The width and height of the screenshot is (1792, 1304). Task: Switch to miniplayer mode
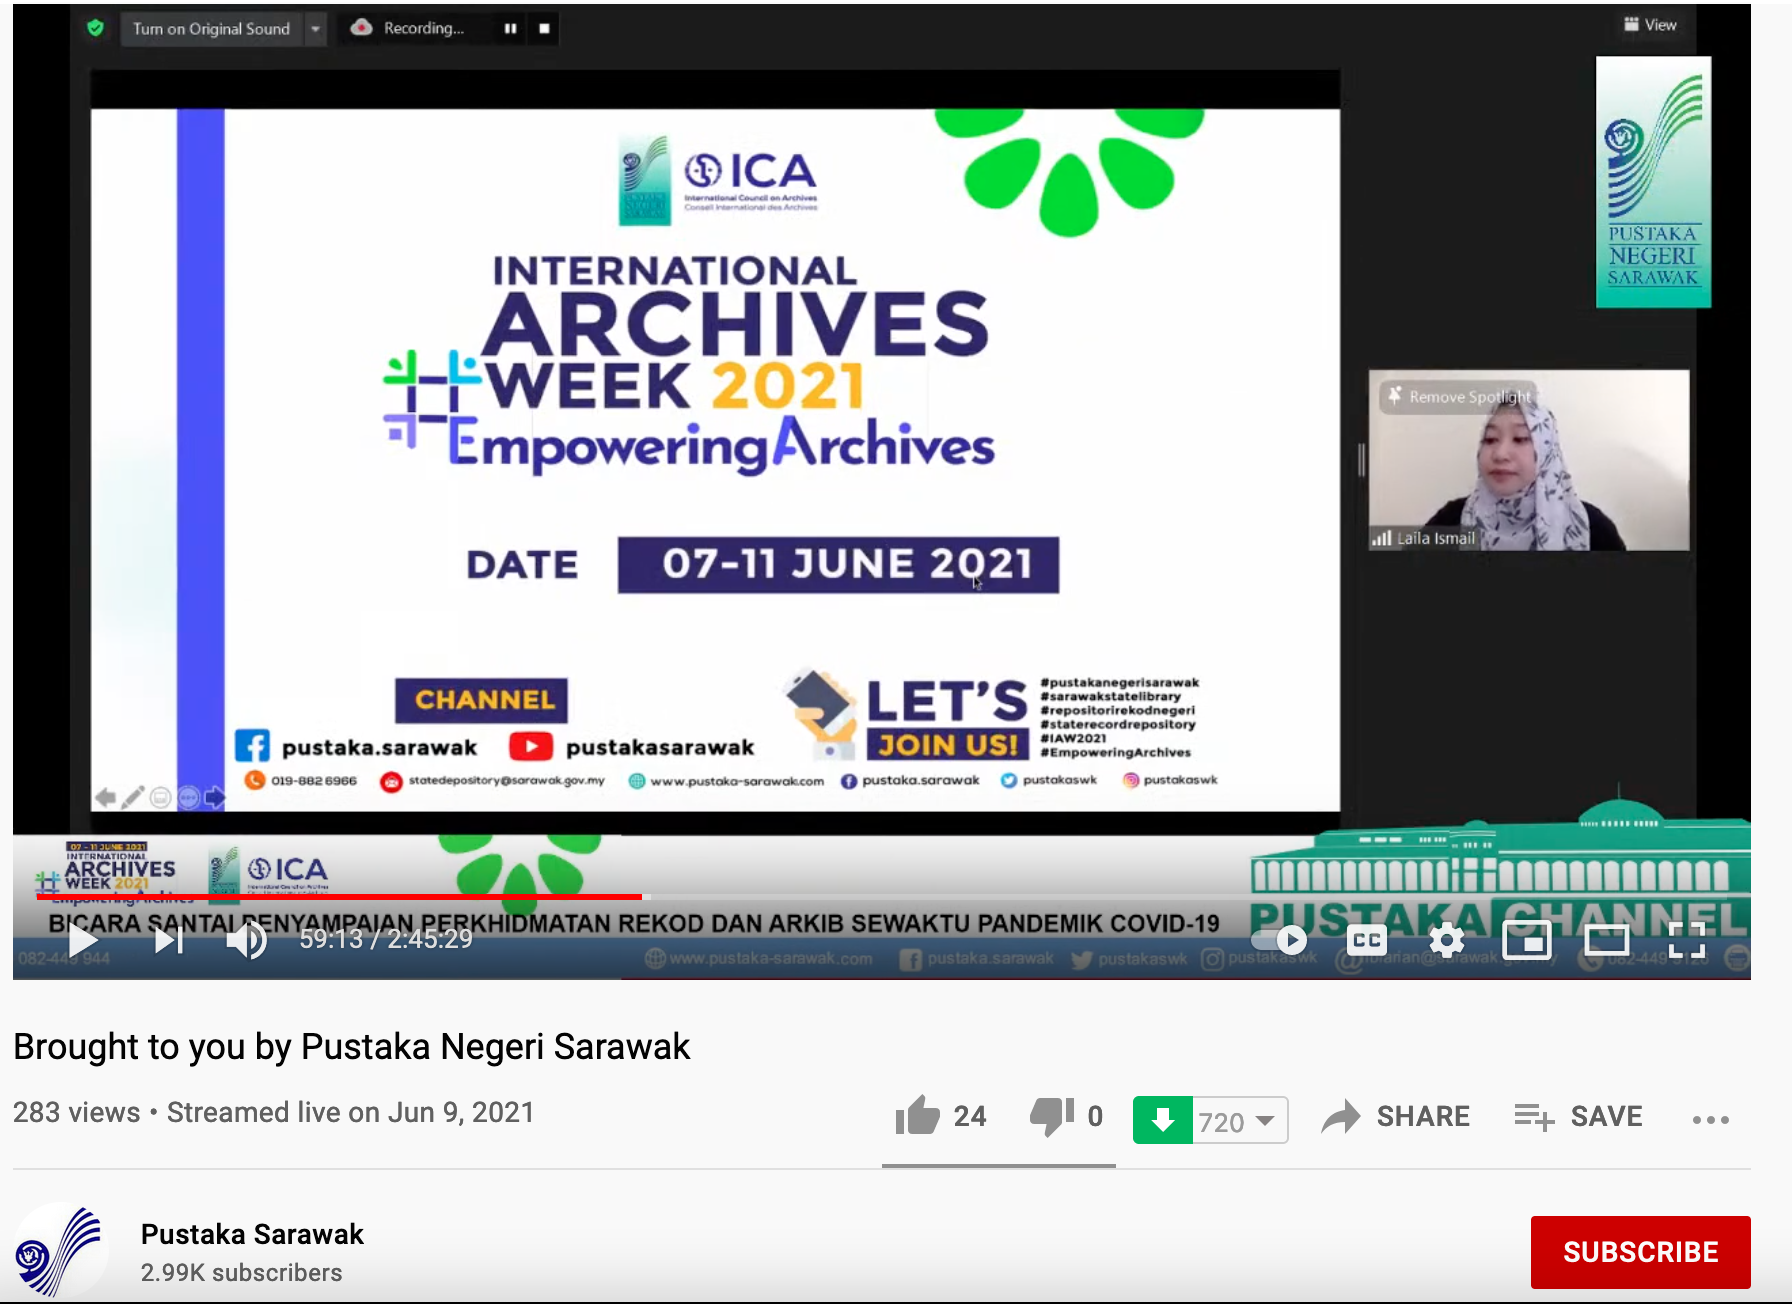(x=1527, y=940)
